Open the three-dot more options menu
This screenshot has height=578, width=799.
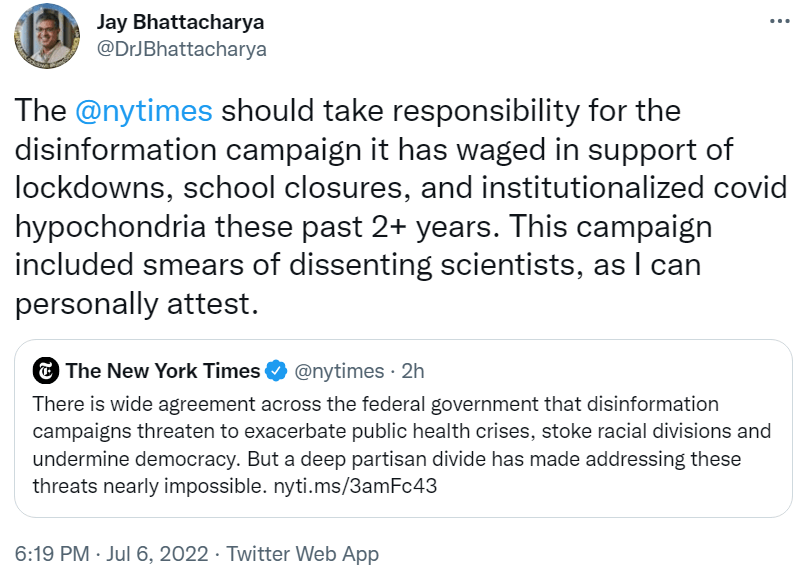coord(777,21)
